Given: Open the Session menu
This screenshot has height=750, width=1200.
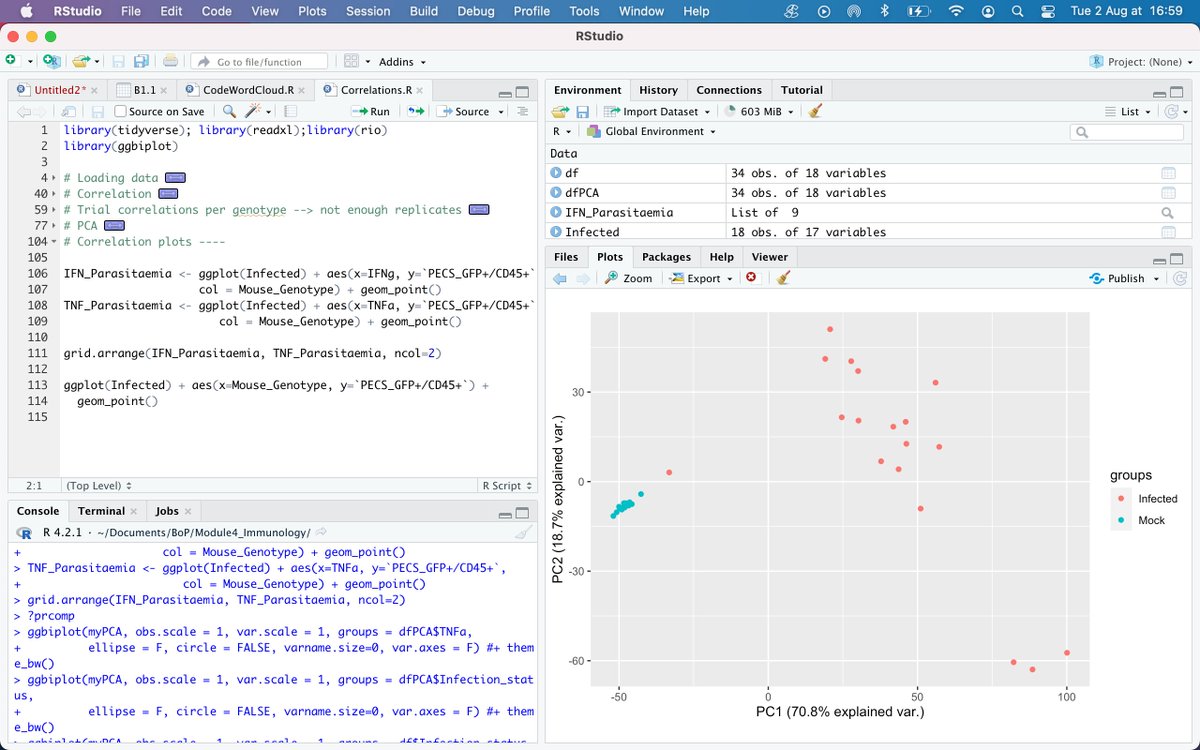Looking at the screenshot, I should coord(368,12).
